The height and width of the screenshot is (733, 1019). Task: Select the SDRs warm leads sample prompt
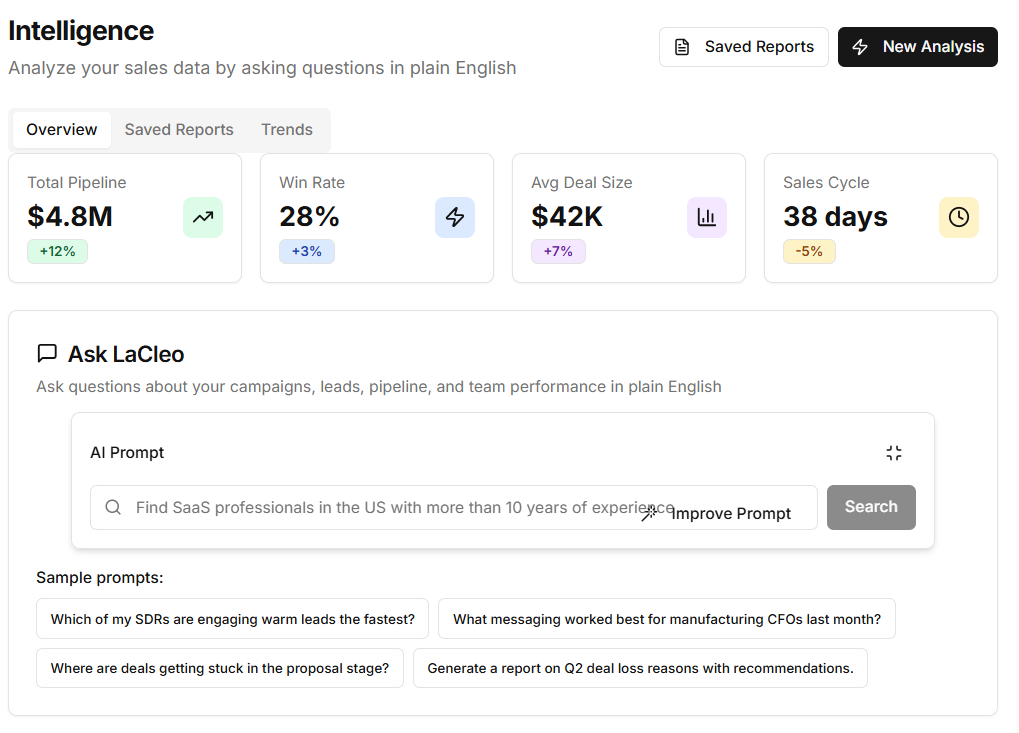[232, 618]
